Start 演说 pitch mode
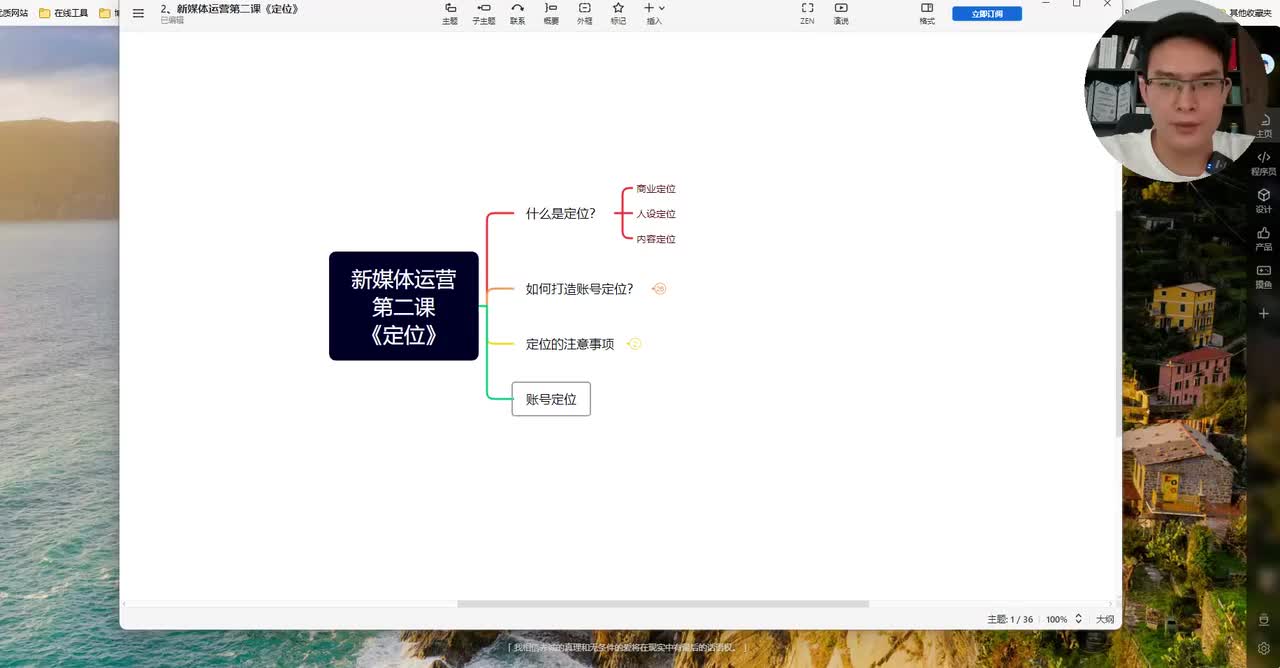Screen dimensions: 1280x668 point(841,13)
